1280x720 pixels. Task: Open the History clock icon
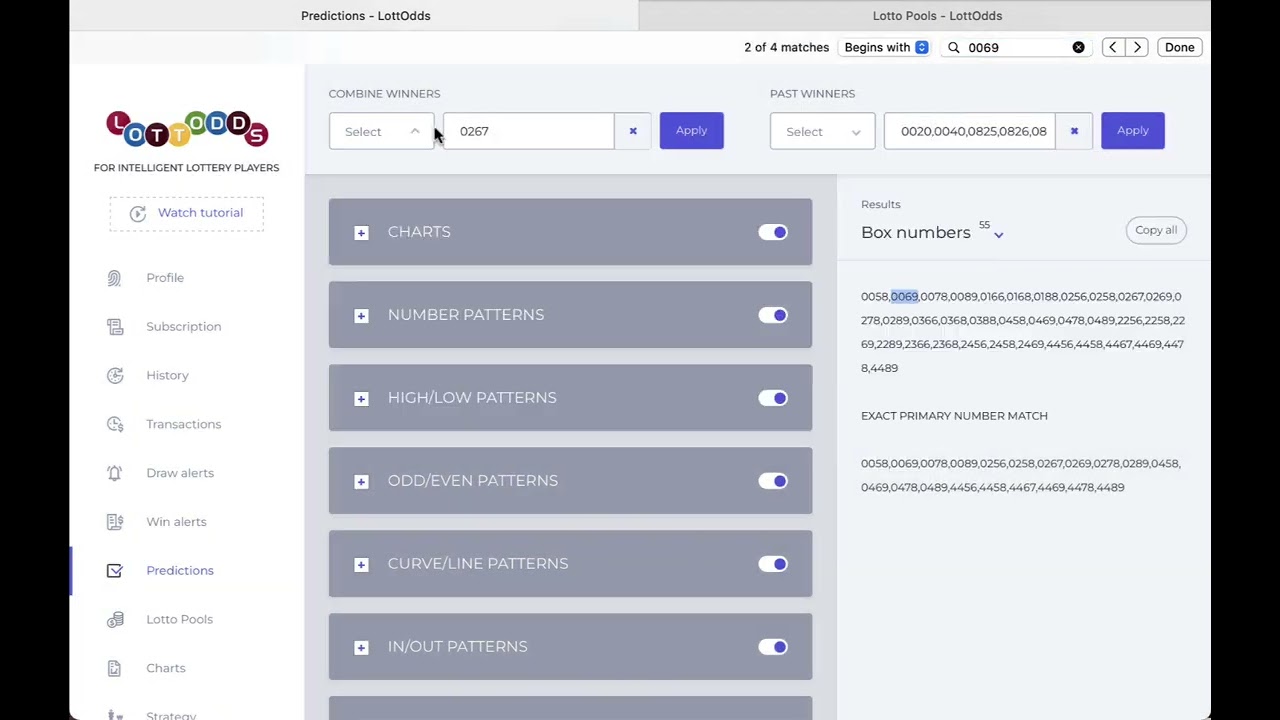click(114, 376)
